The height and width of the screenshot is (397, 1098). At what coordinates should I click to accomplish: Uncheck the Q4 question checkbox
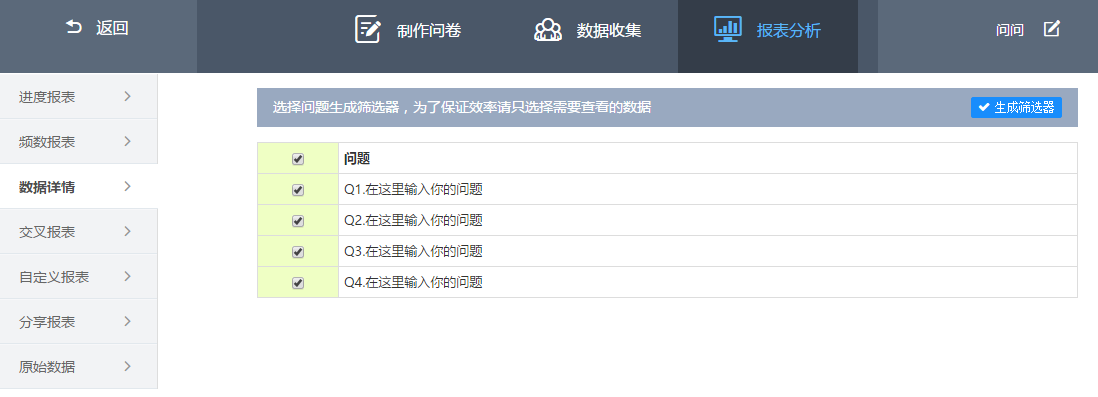298,283
